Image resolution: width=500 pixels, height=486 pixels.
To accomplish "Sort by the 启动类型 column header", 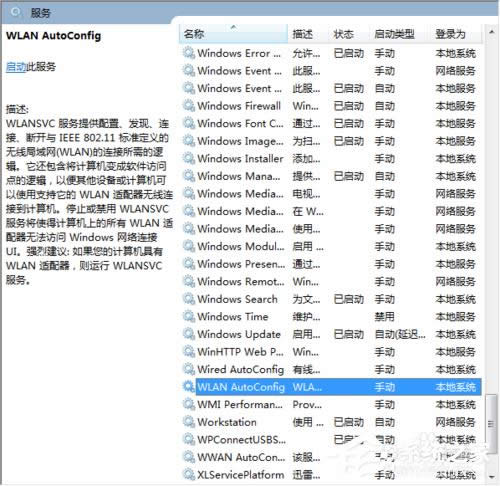I will pos(399,34).
